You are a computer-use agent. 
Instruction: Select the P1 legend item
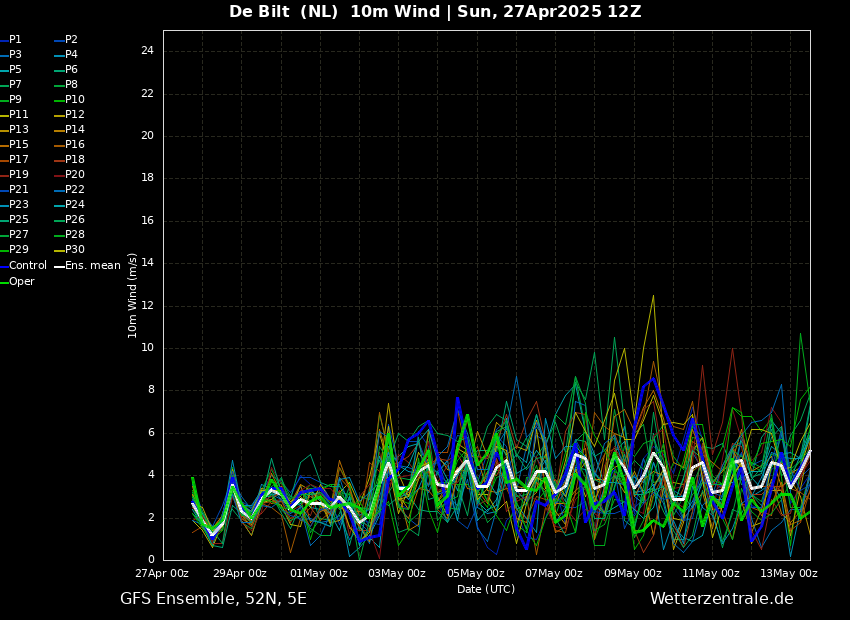[15, 40]
